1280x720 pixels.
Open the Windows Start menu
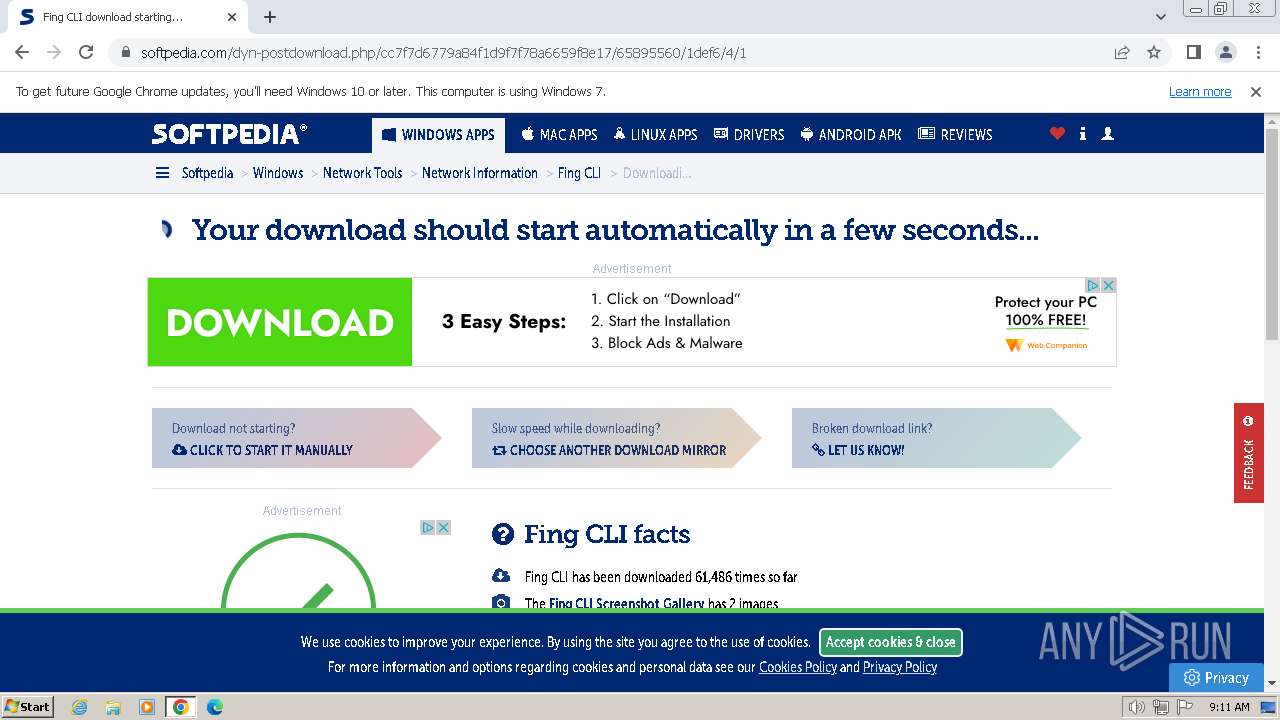[27, 706]
